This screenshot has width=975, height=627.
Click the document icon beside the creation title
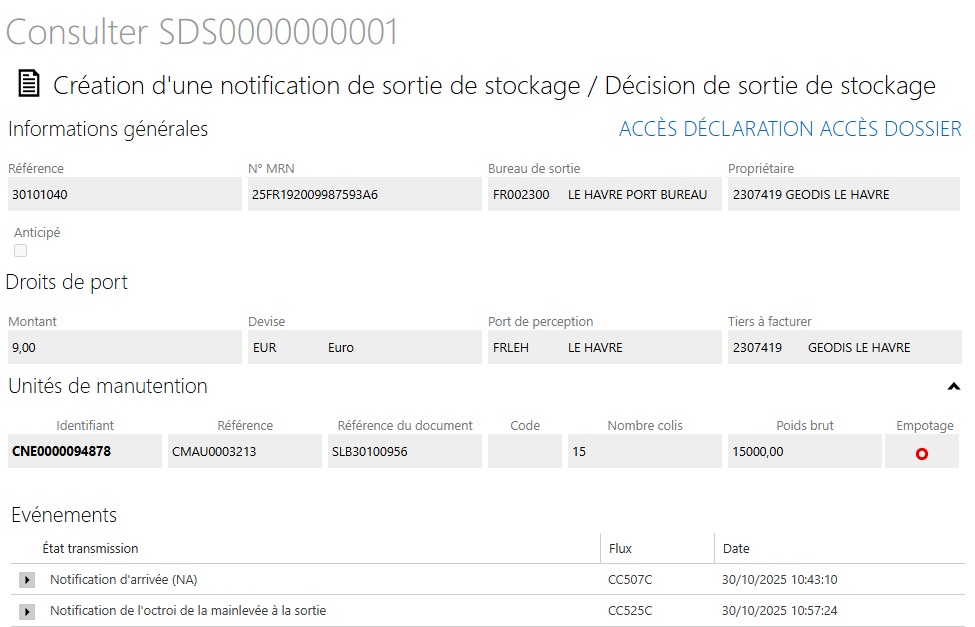pos(29,84)
